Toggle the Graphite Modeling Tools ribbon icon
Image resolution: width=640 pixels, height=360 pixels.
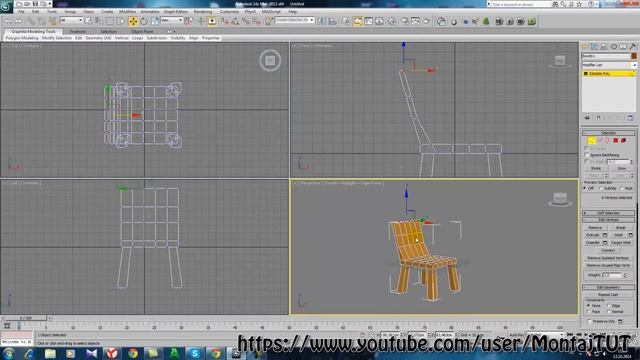coord(357,21)
